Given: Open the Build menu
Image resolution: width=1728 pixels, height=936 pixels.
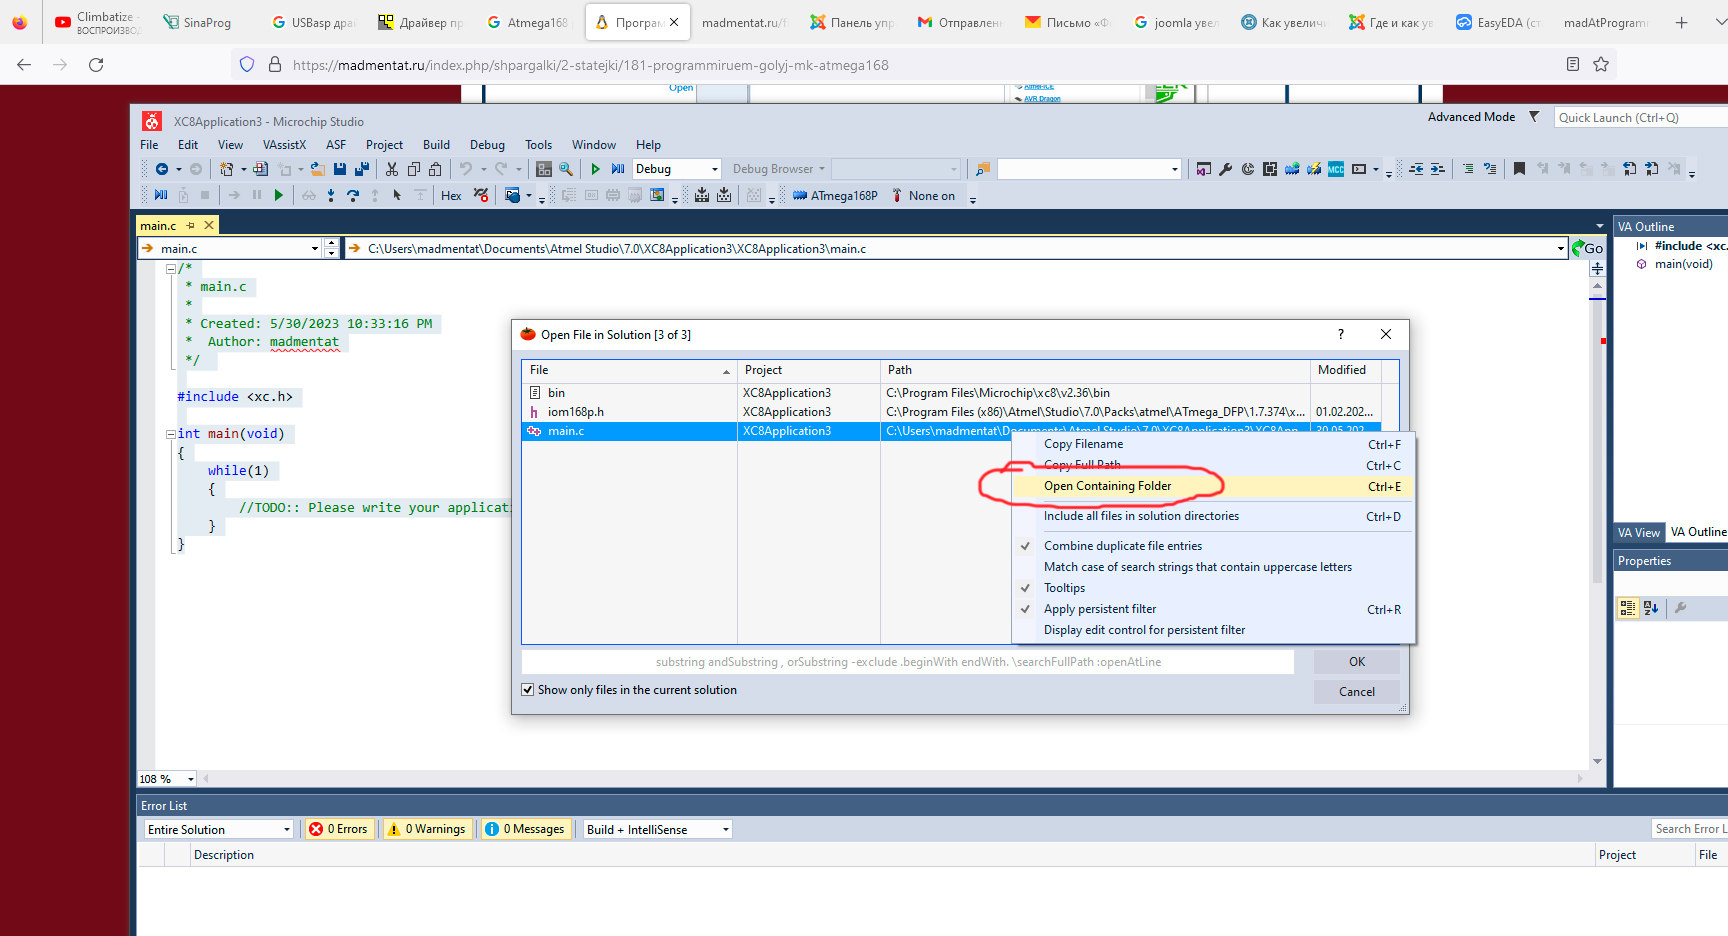Looking at the screenshot, I should (x=436, y=145).
